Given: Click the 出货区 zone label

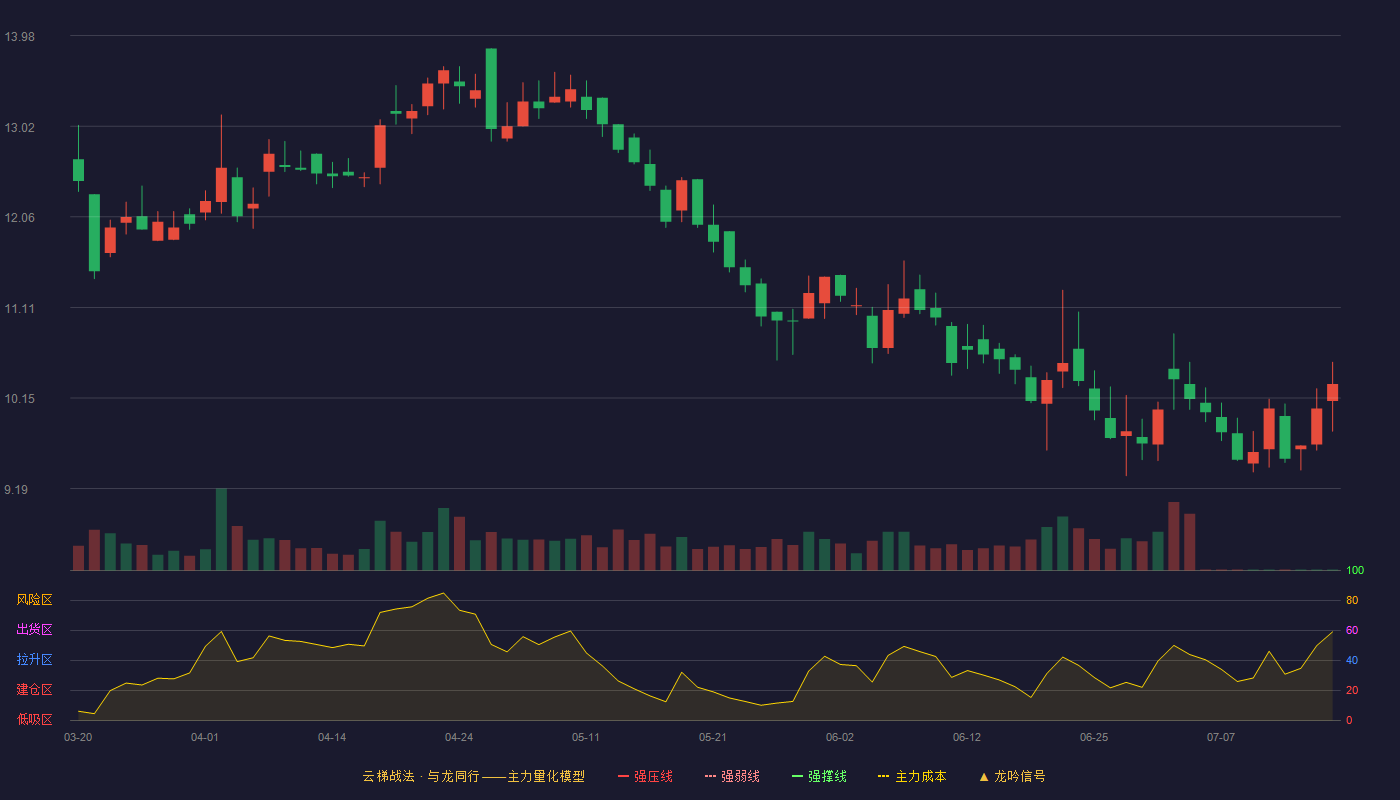Looking at the screenshot, I should (x=34, y=630).
